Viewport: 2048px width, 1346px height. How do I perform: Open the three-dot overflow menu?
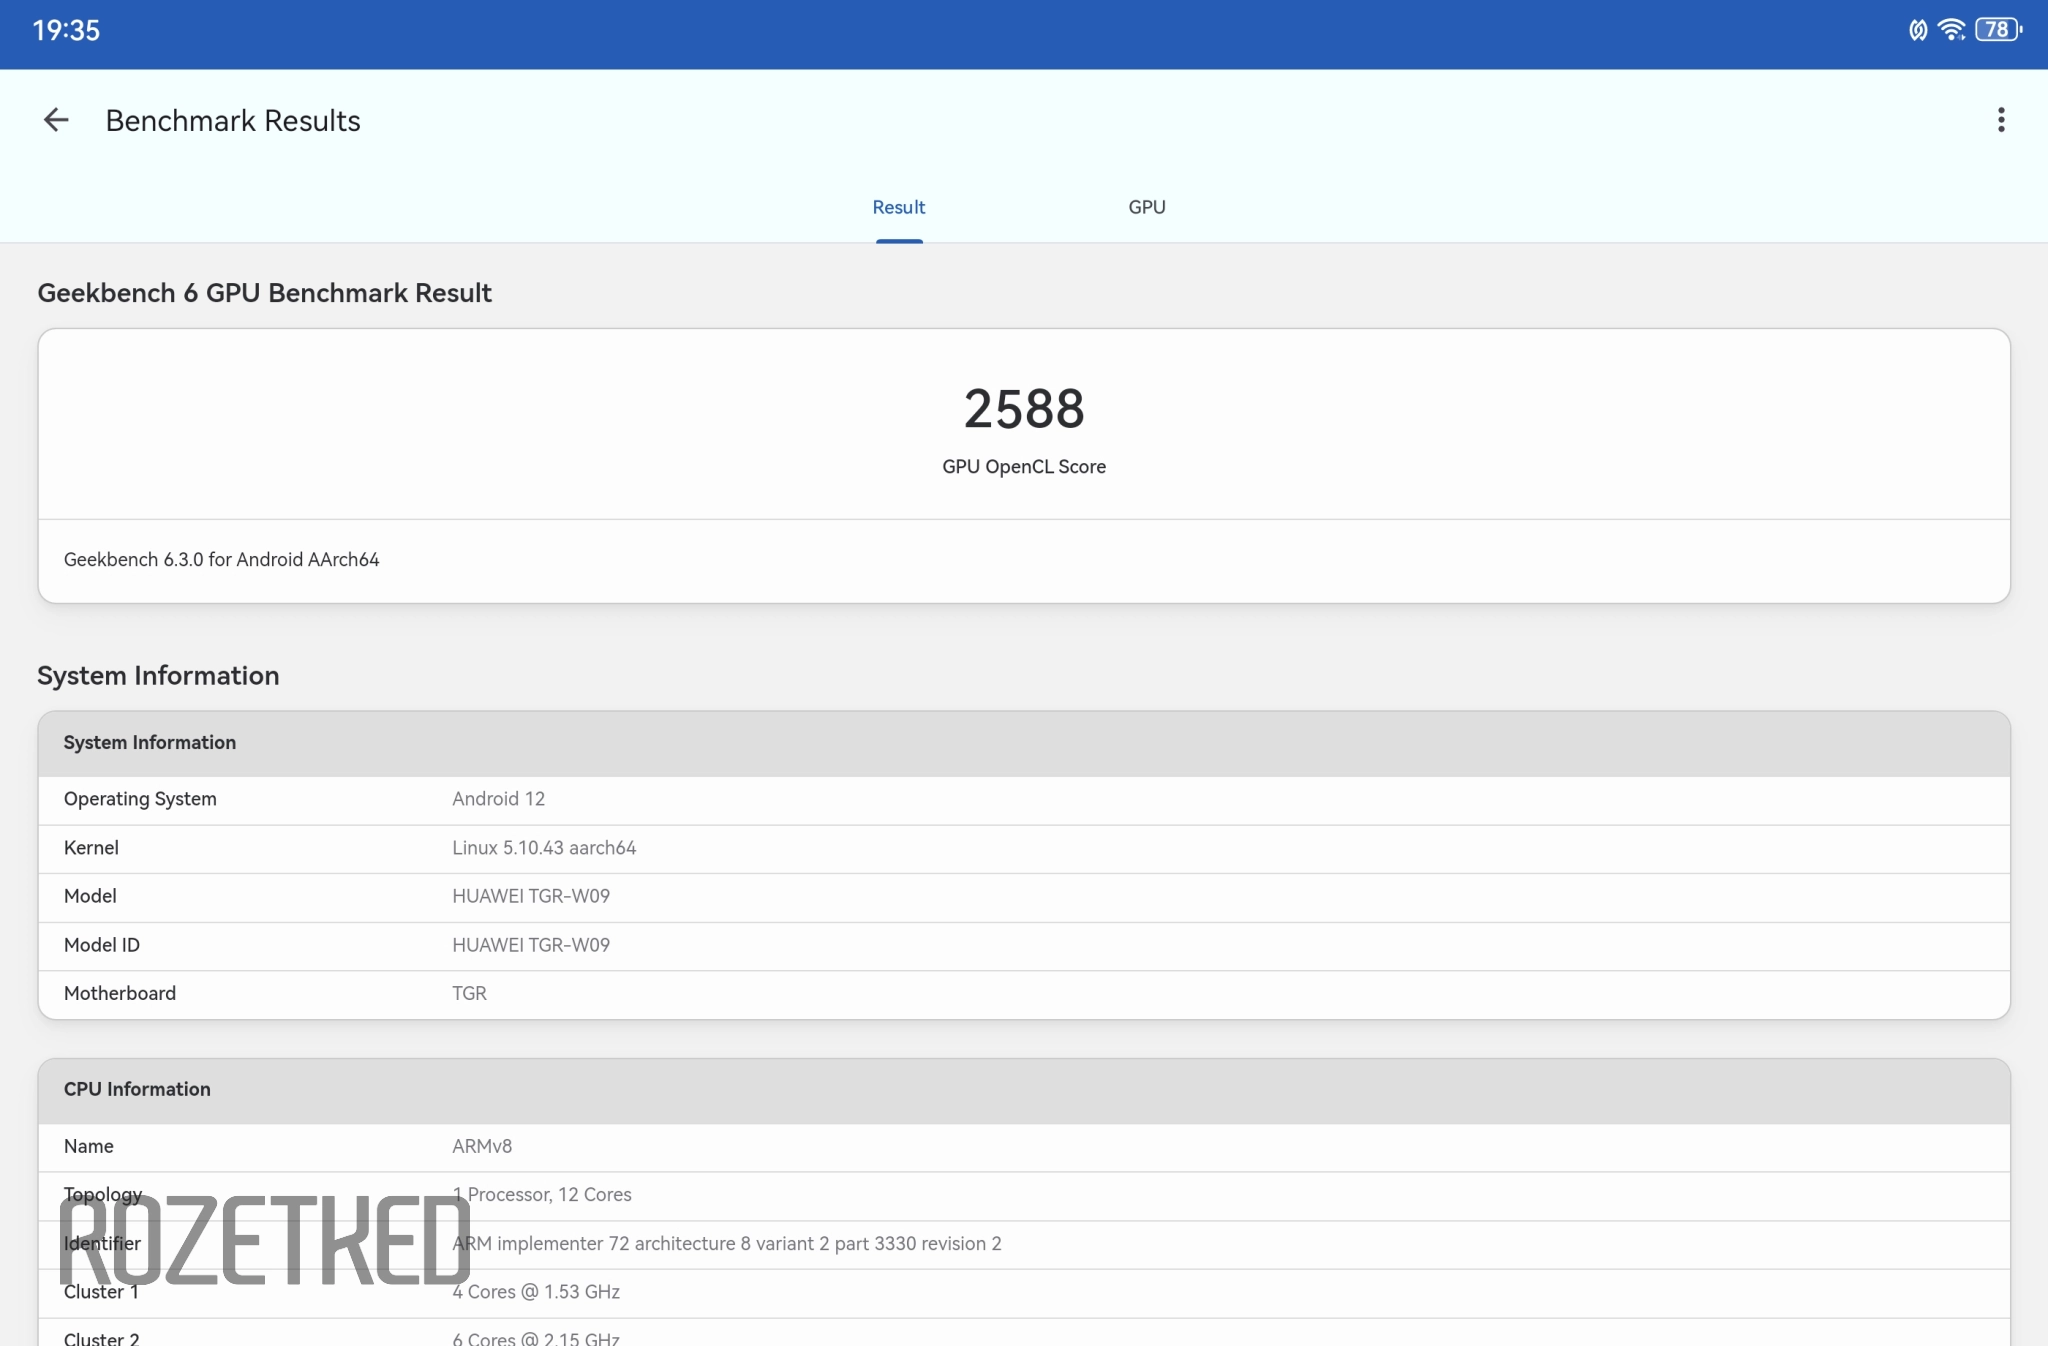pyautogui.click(x=2000, y=120)
